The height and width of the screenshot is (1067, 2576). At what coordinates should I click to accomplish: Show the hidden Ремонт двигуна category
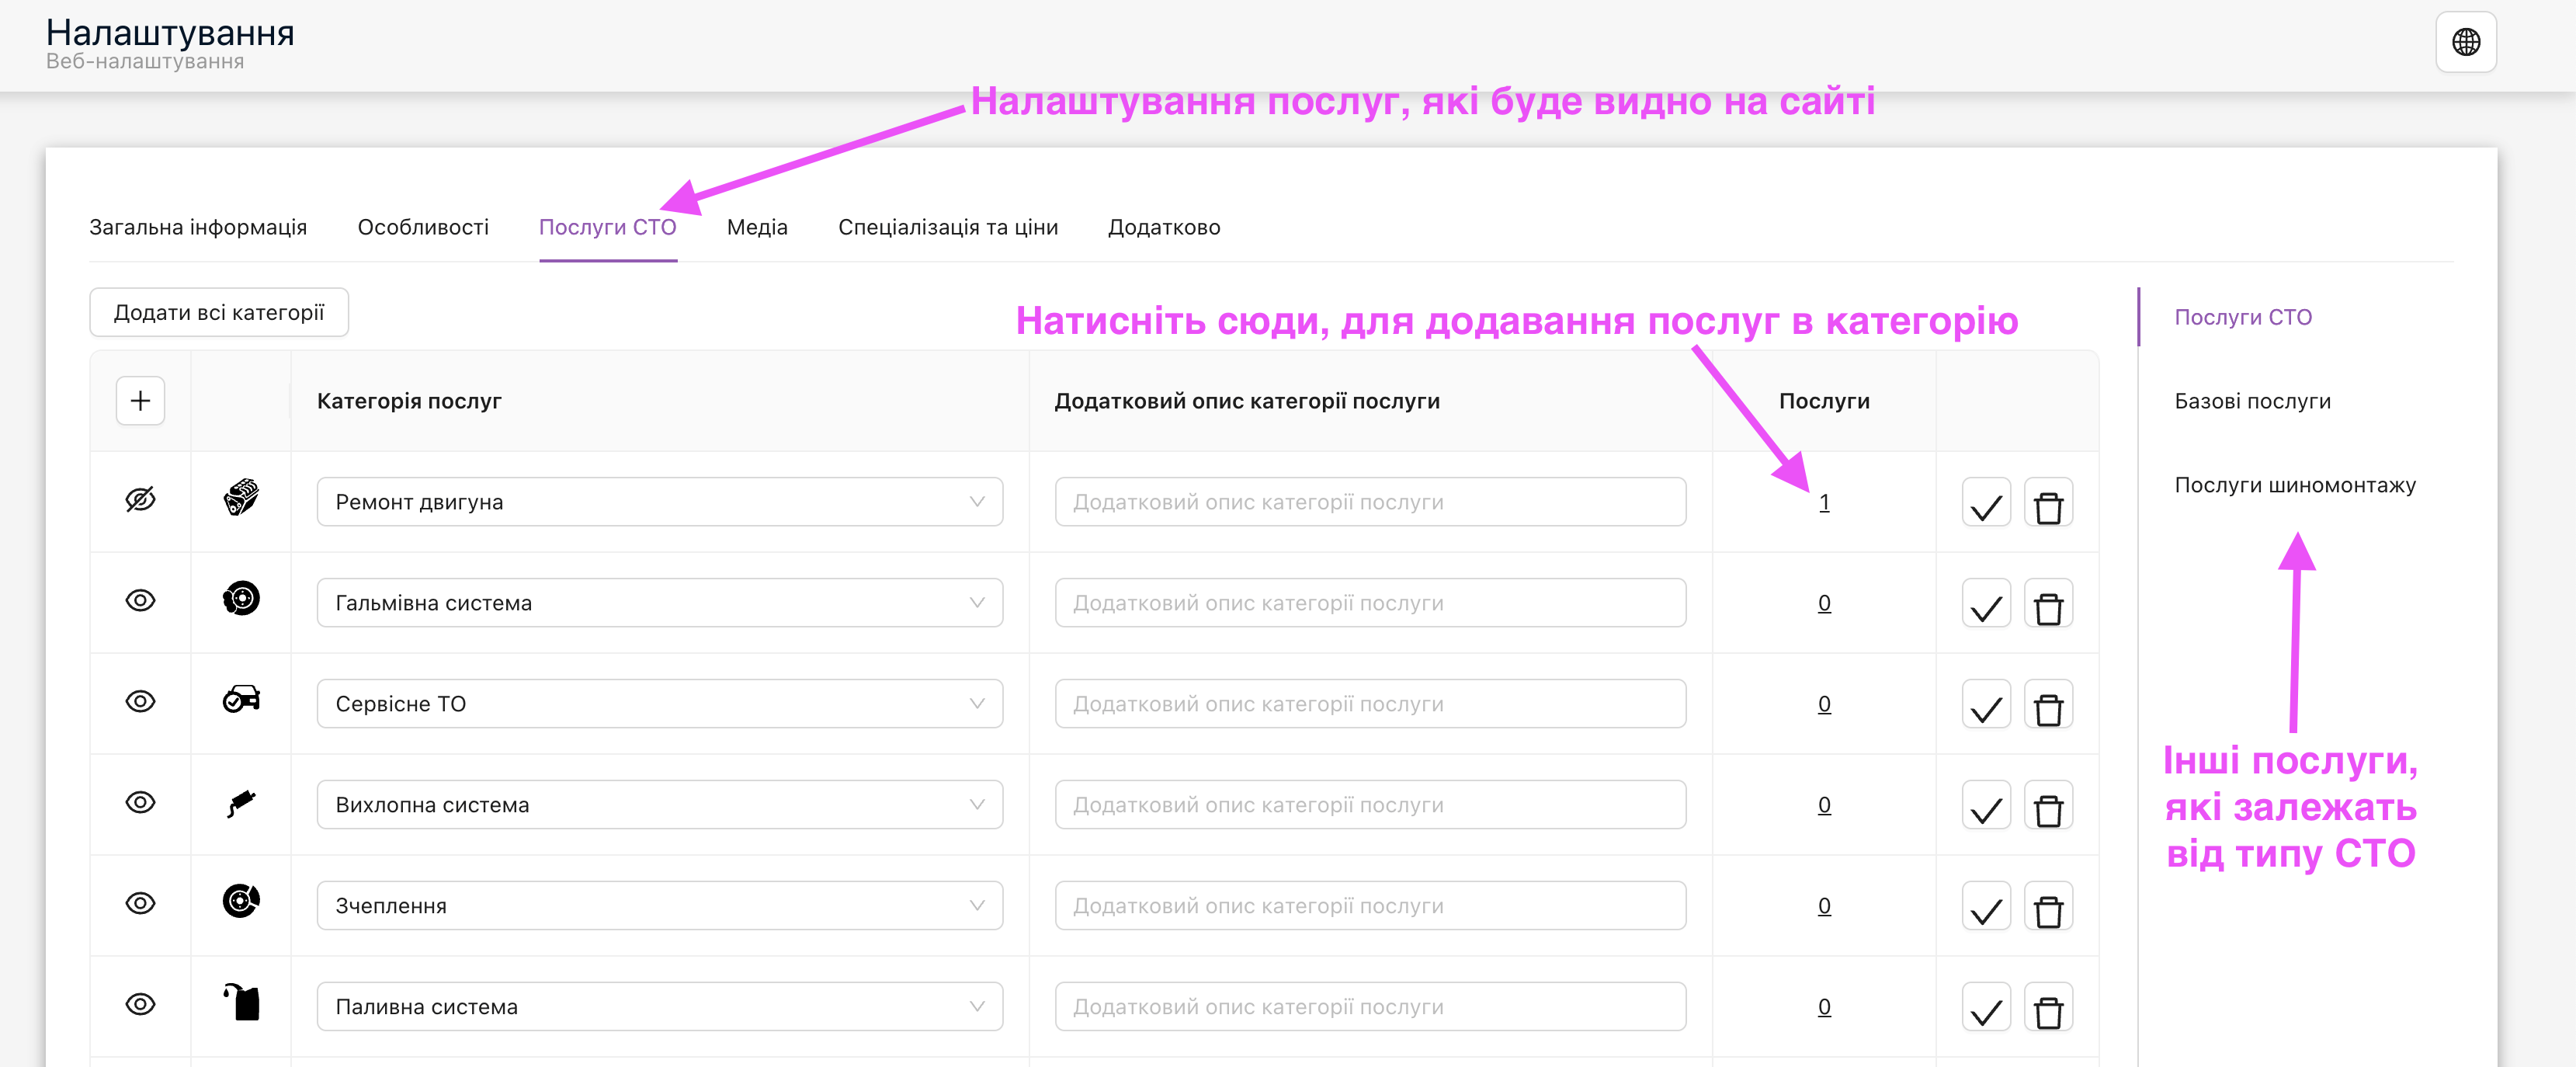(140, 499)
